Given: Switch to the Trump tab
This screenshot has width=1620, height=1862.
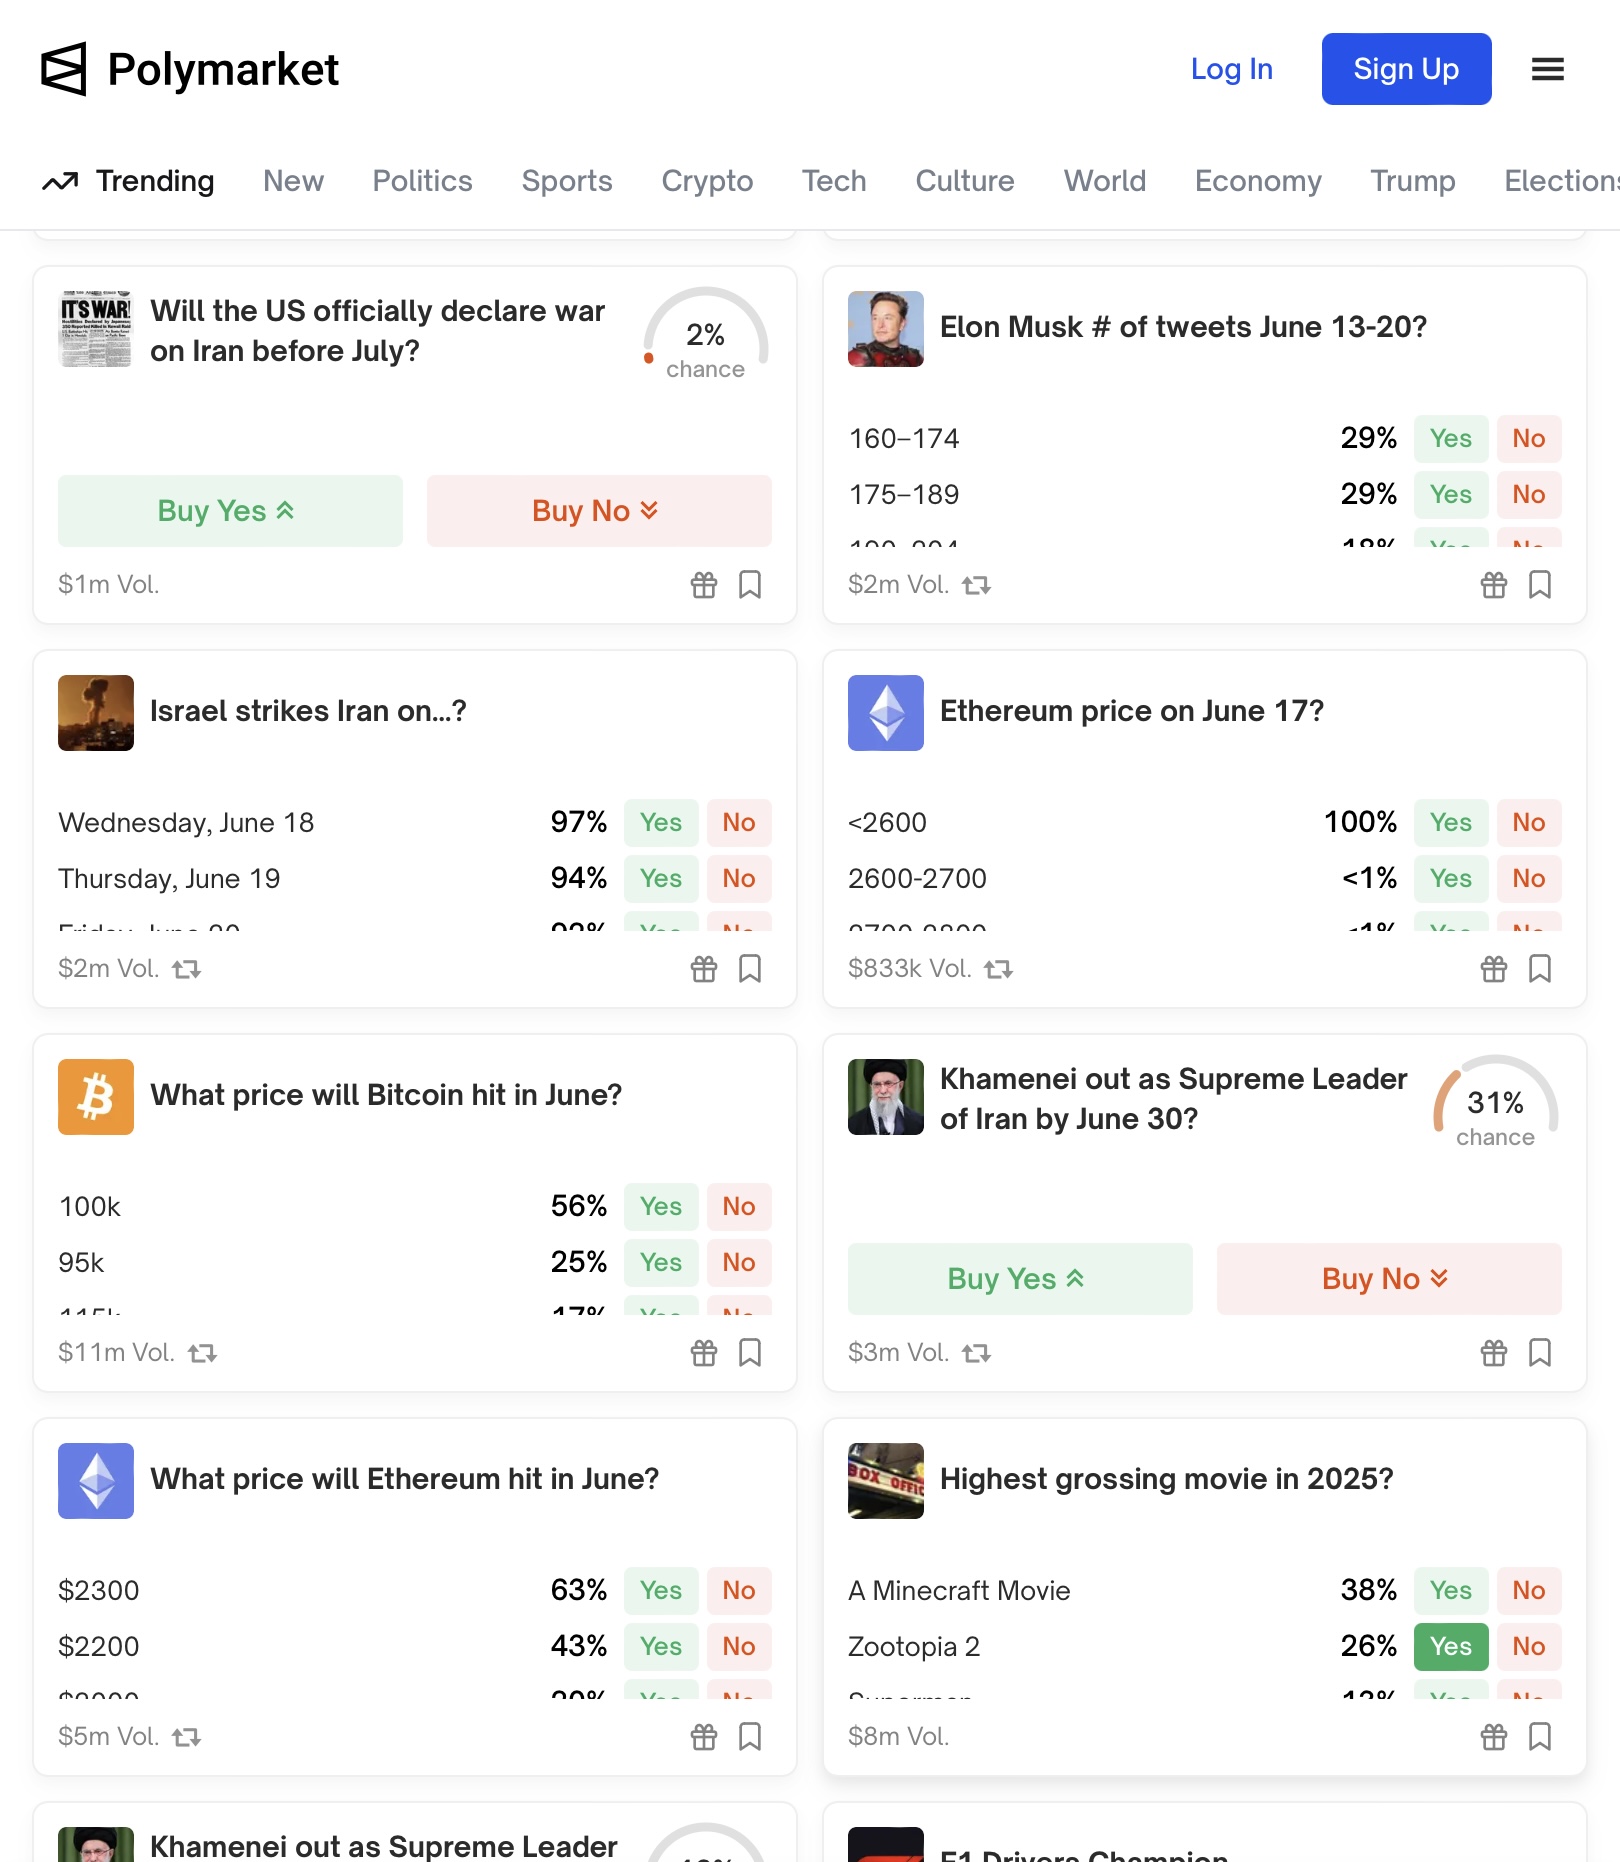Looking at the screenshot, I should point(1413,181).
